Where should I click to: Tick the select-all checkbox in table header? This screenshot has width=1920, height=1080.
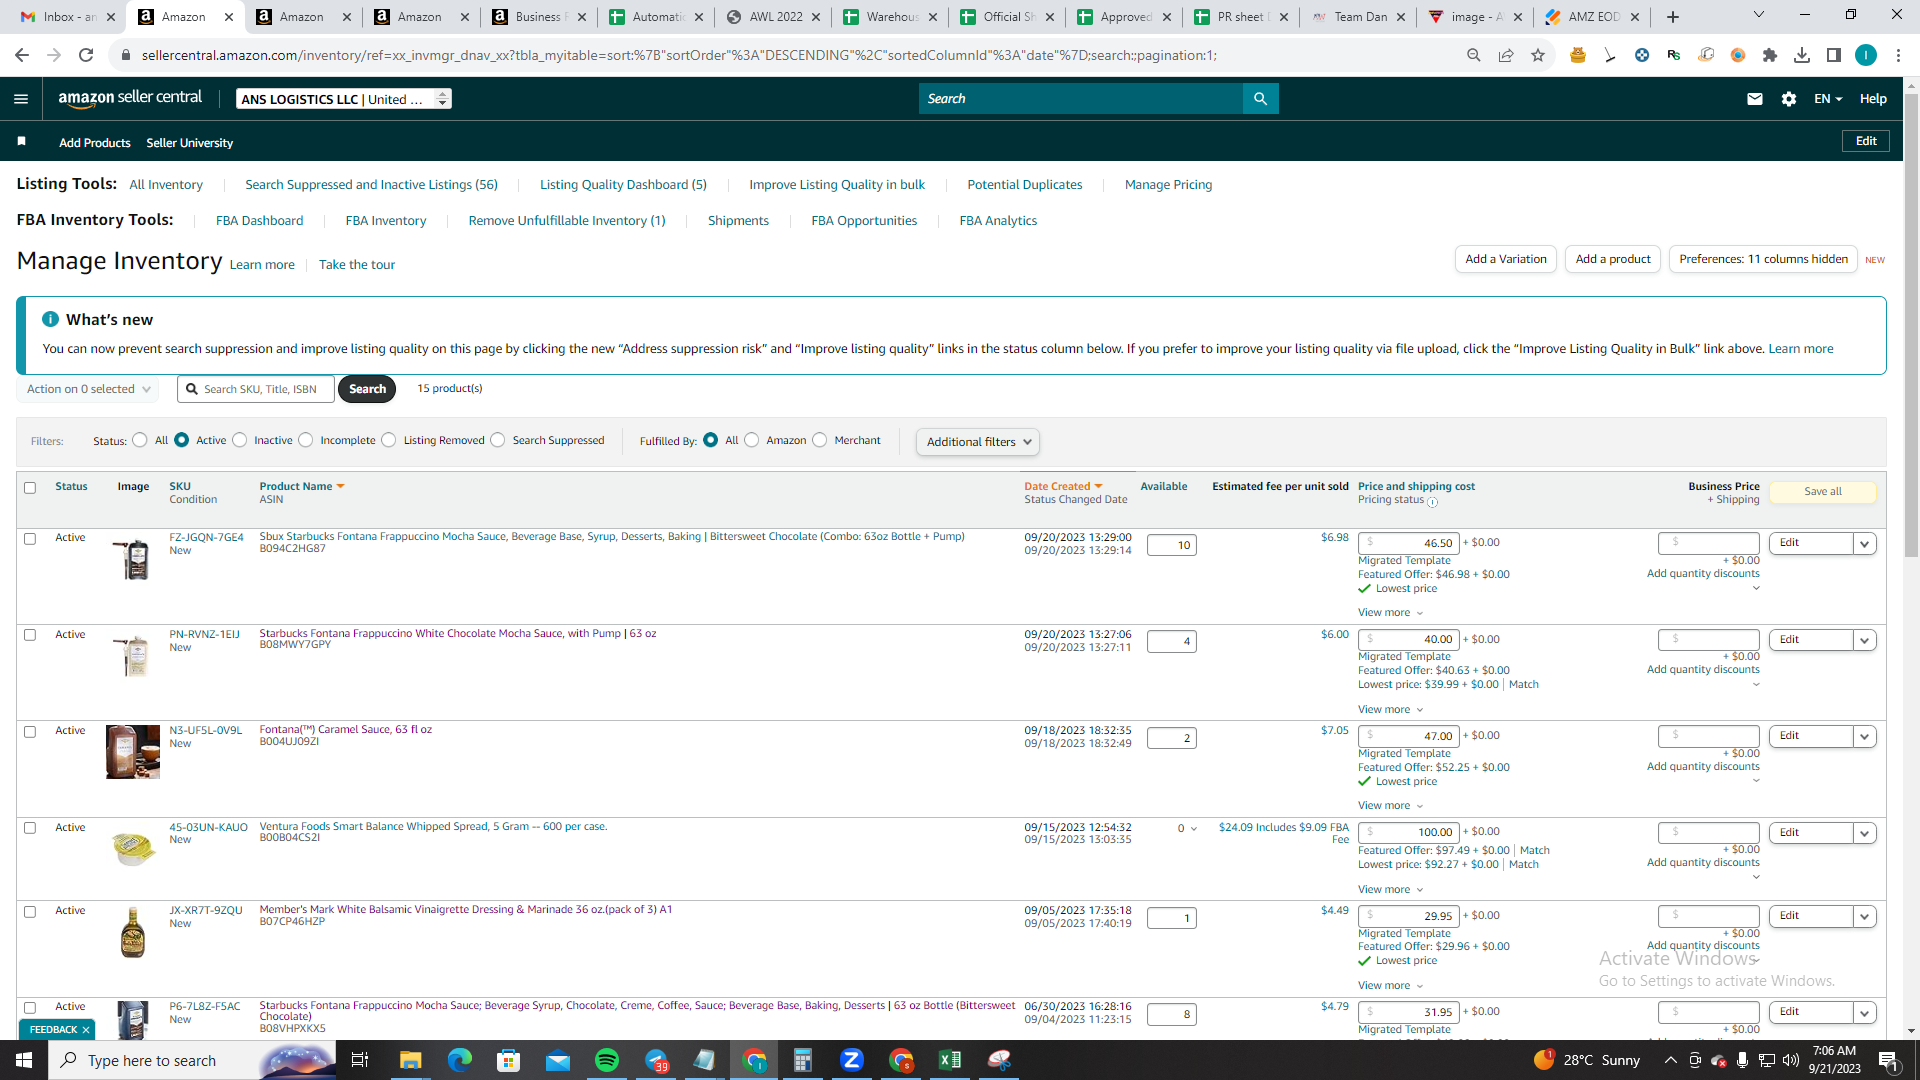pyautogui.click(x=30, y=488)
